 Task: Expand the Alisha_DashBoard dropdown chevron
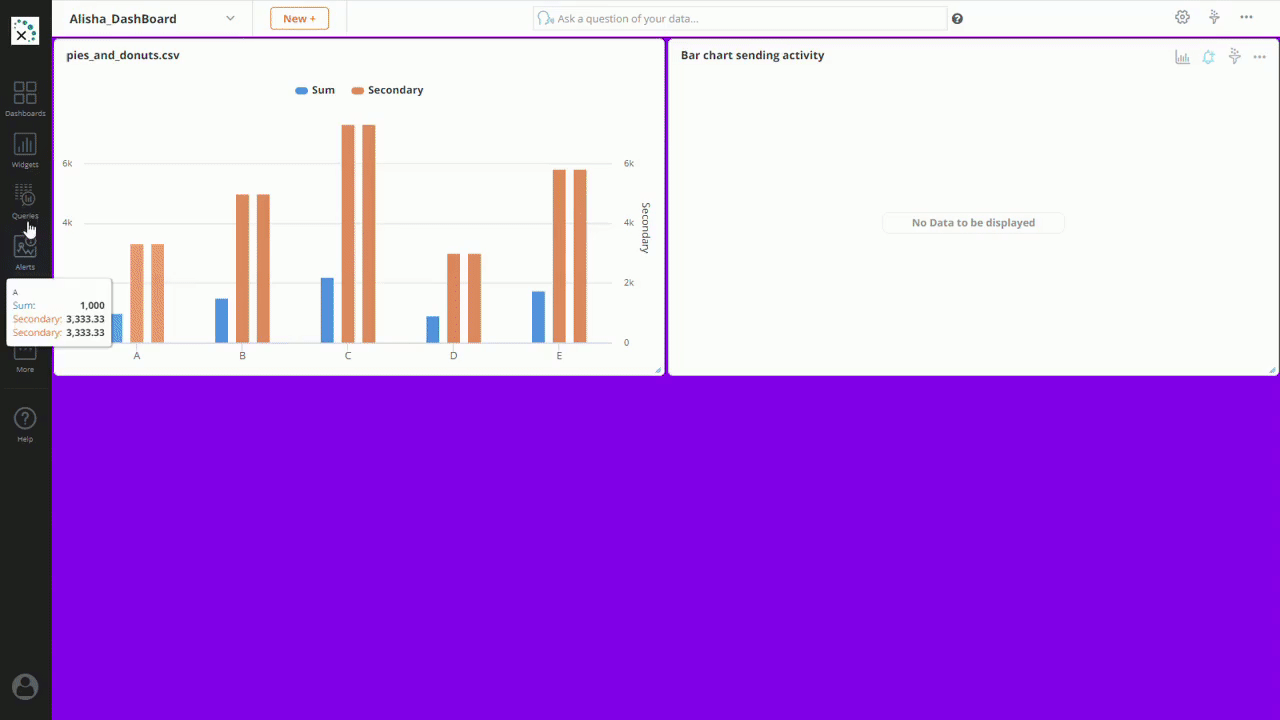coord(230,18)
